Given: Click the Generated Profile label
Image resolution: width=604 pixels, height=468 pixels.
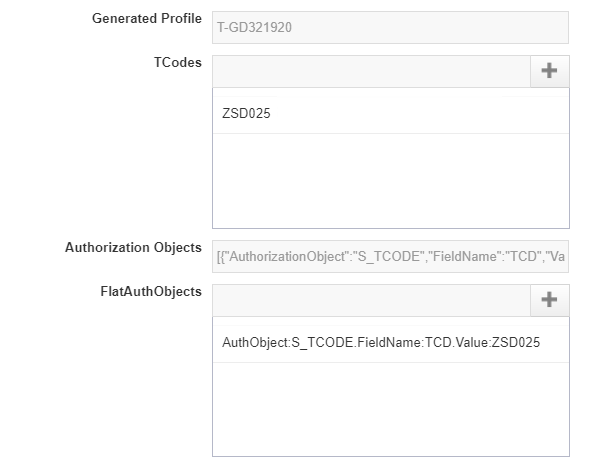Looking at the screenshot, I should [x=147, y=19].
